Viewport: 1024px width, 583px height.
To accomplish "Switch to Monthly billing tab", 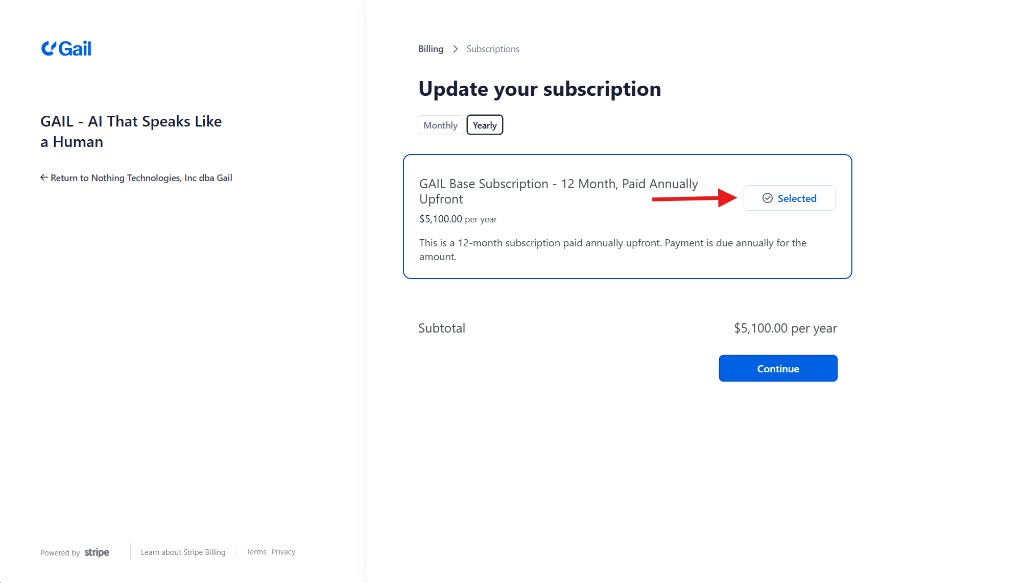I will [x=440, y=125].
